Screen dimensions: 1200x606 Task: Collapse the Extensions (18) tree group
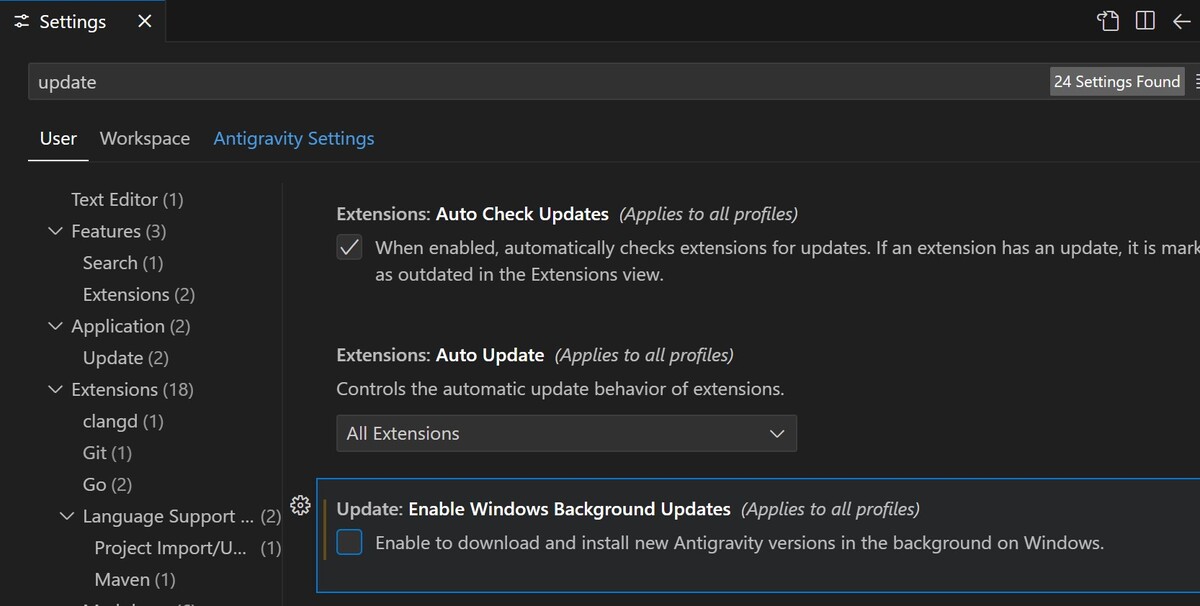tap(55, 390)
